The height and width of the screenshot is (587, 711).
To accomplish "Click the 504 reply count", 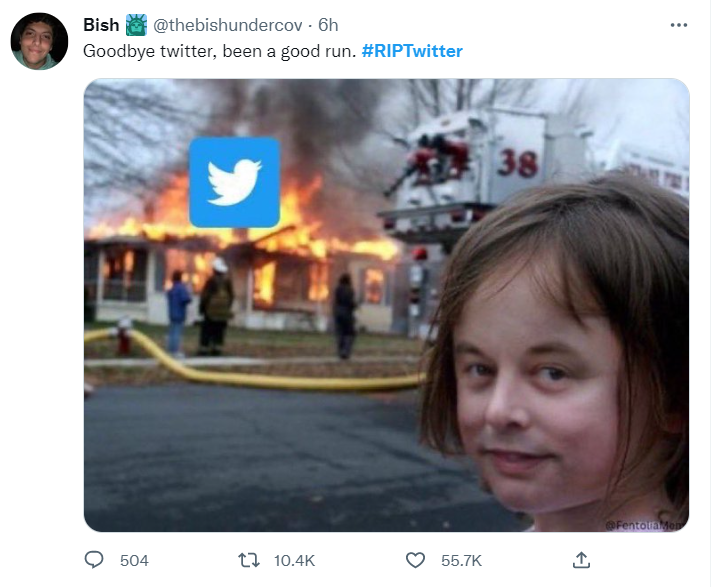I will point(134,561).
